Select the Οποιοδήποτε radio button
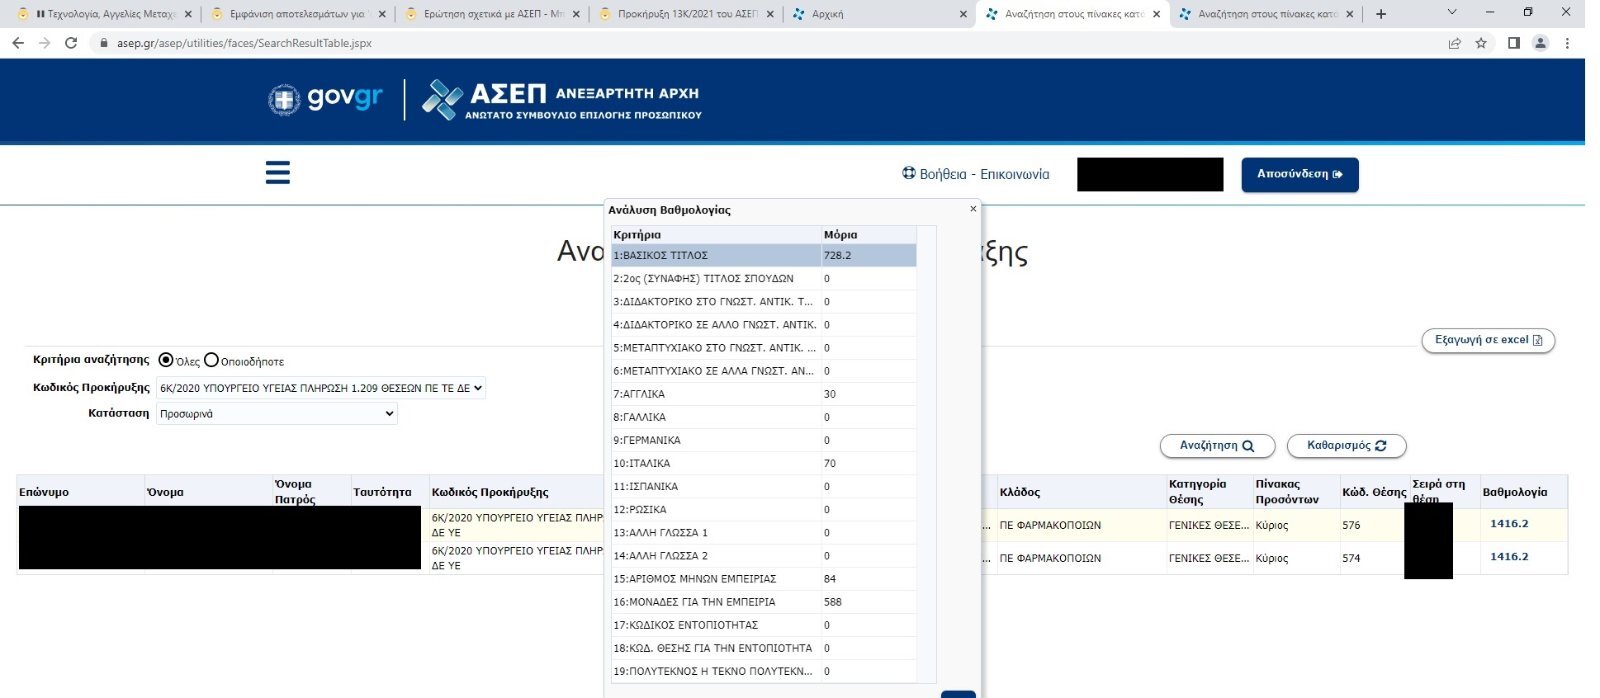The image size is (1600, 698). click(x=211, y=360)
